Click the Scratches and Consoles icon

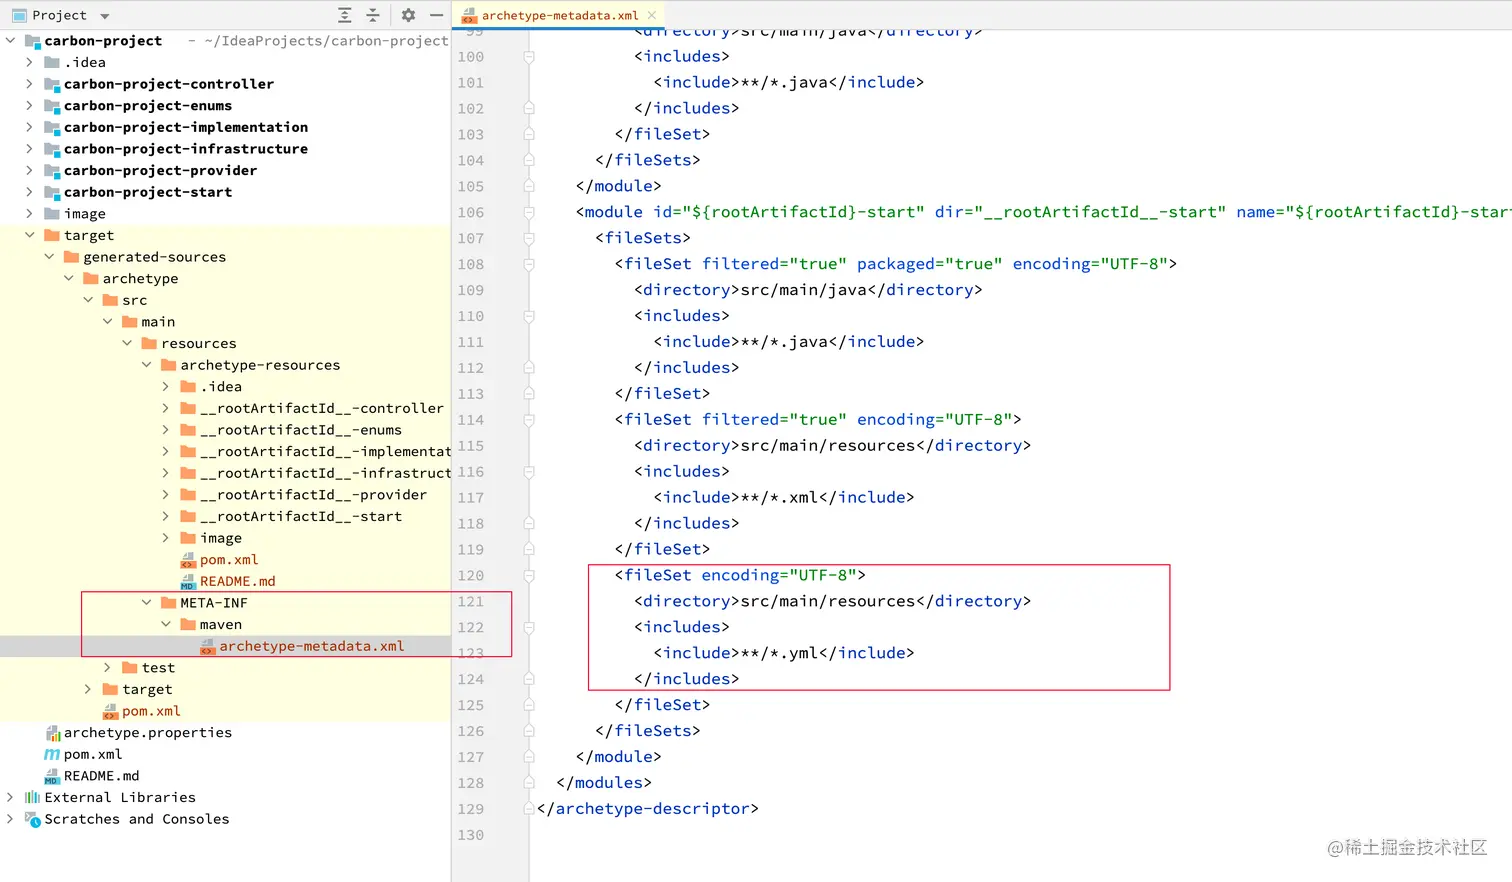32,819
